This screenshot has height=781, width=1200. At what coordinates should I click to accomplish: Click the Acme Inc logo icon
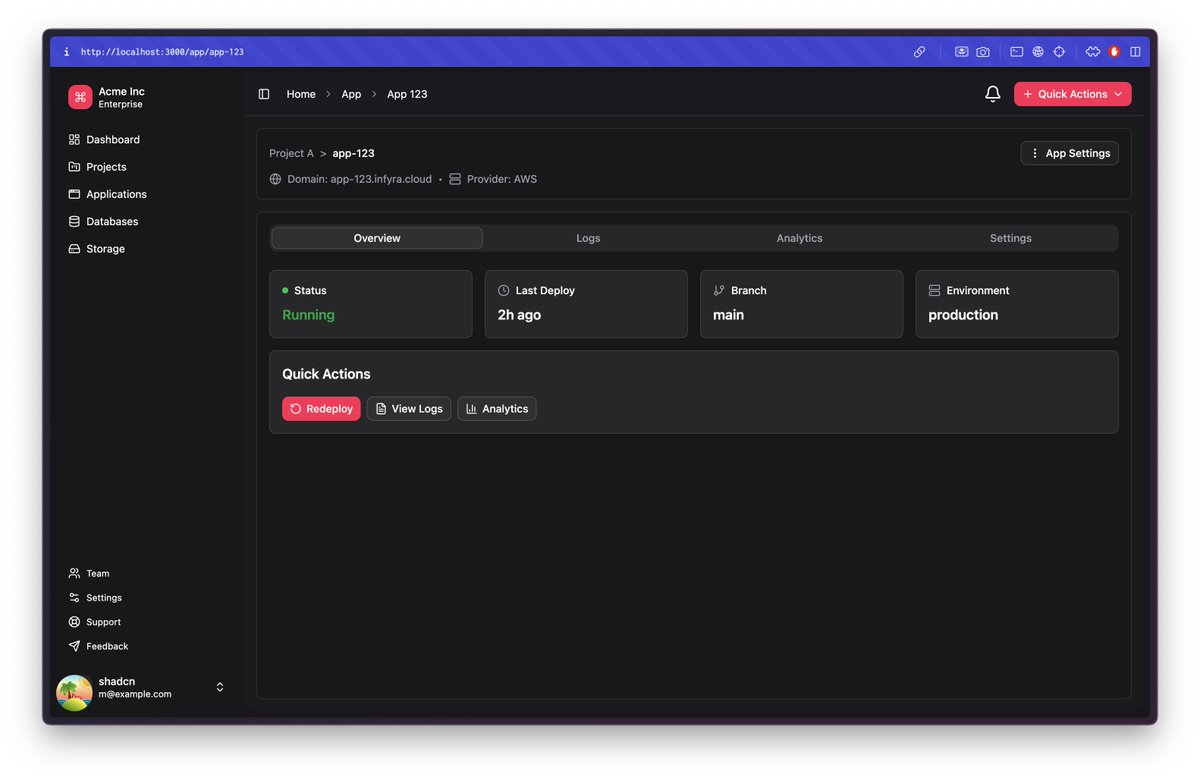click(80, 97)
